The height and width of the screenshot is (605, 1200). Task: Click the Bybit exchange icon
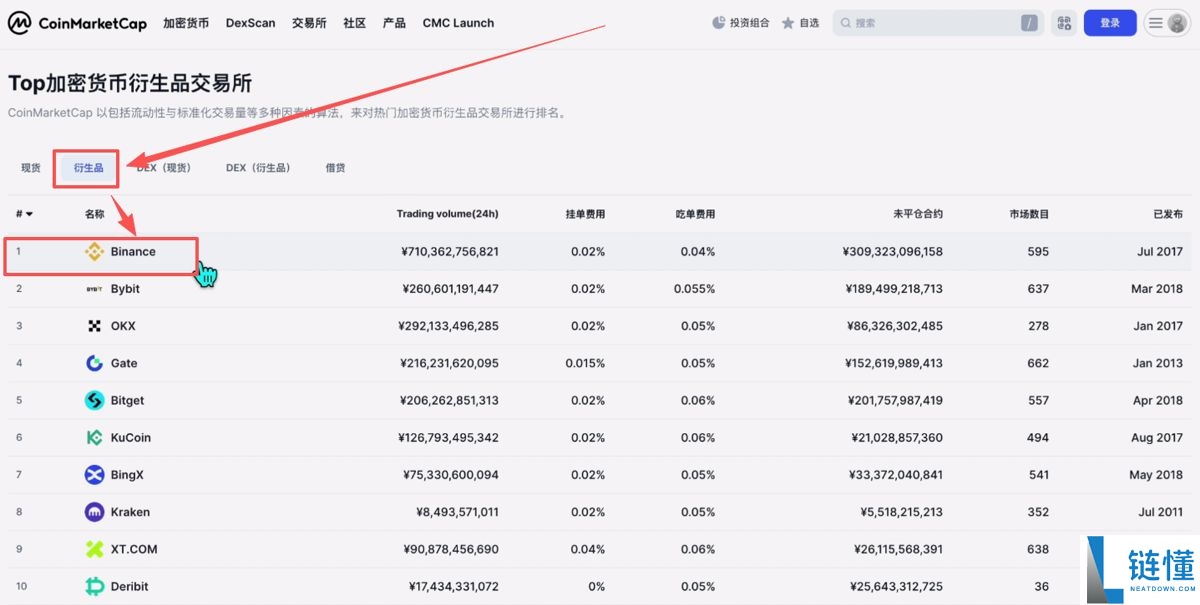pos(92,288)
